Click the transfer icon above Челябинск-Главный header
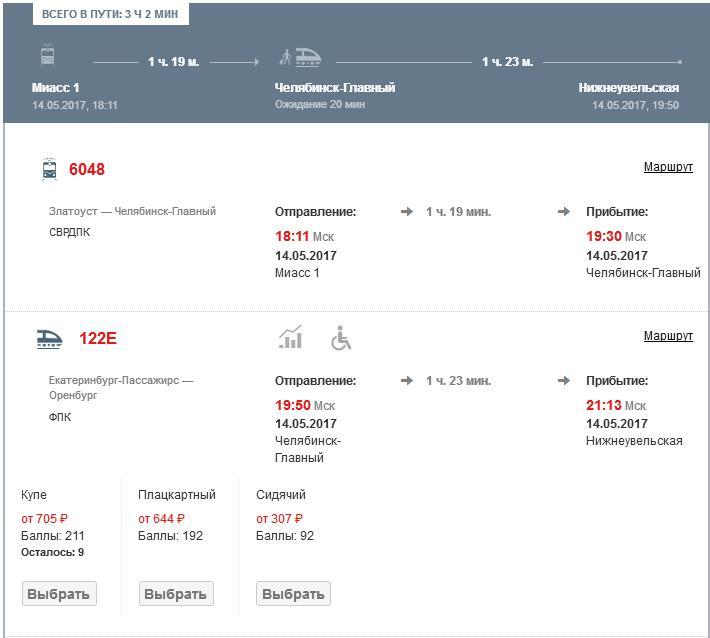710x638 pixels. (300, 57)
